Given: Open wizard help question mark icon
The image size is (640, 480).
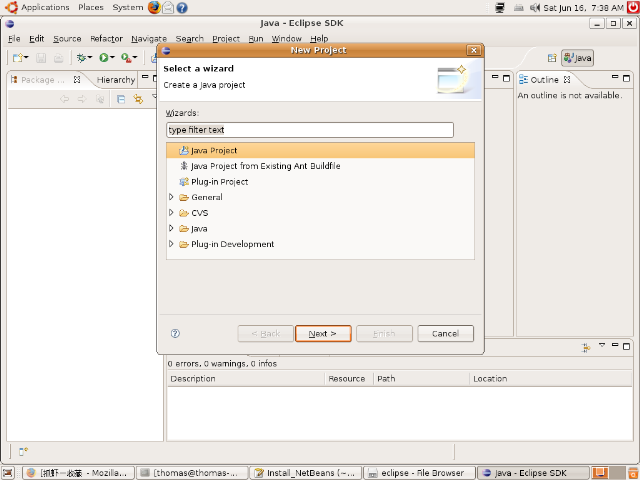Looking at the screenshot, I should [175, 333].
